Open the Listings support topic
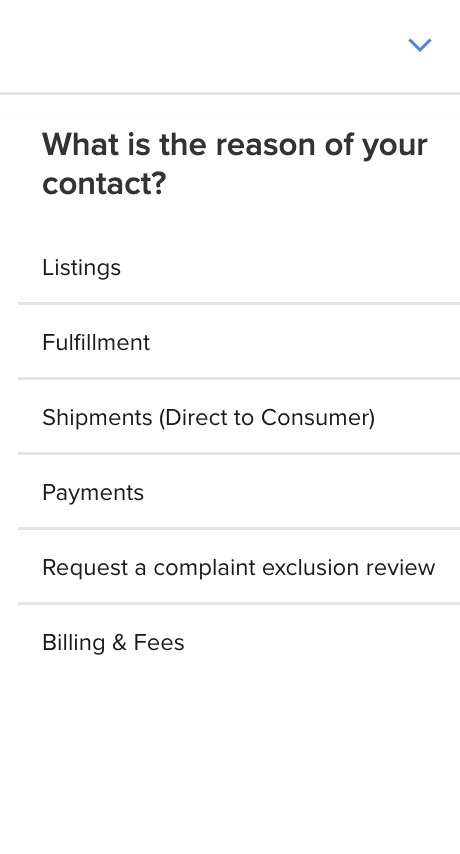Screen dimensions: 460x854 (239, 267)
